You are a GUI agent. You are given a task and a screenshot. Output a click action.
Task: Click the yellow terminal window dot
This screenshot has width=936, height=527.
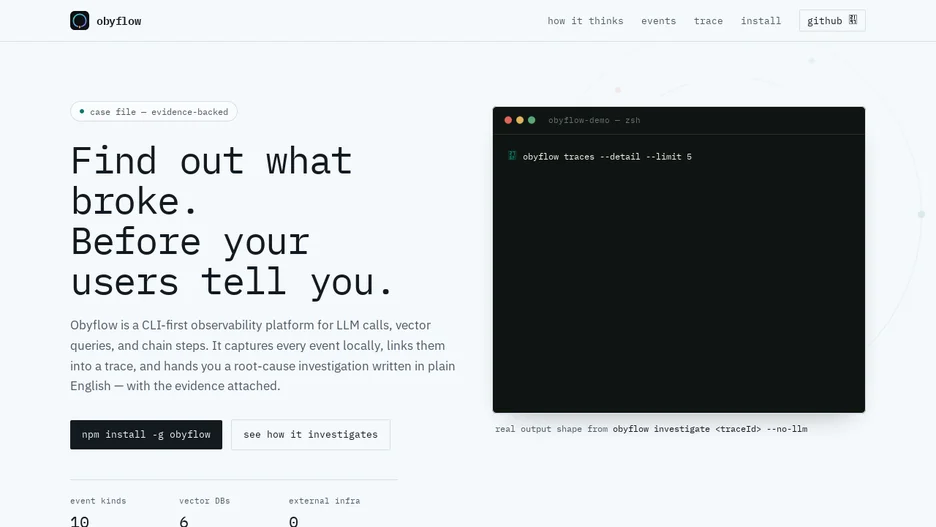click(x=520, y=120)
